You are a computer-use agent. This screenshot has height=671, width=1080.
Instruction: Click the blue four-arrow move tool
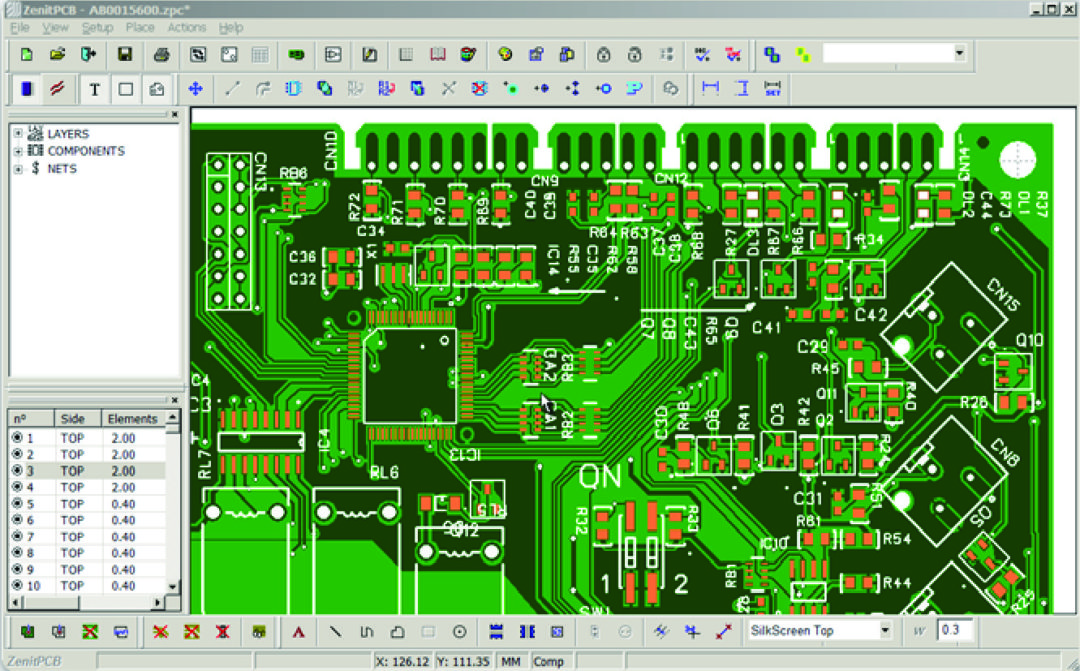pos(196,89)
